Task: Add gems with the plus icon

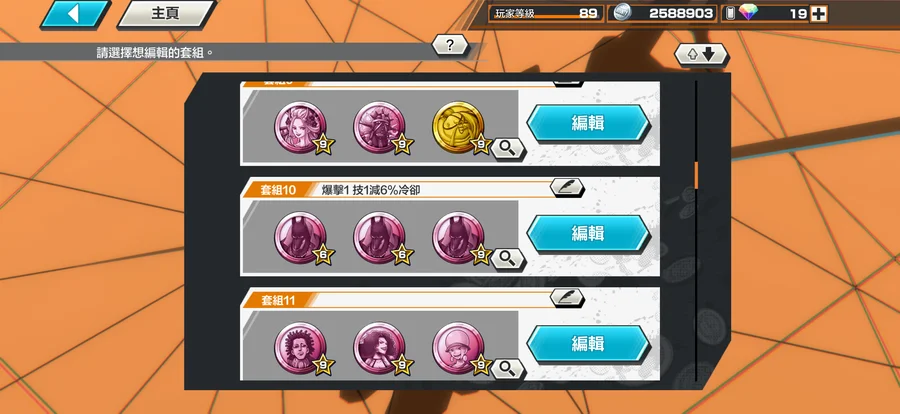Action: [818, 14]
